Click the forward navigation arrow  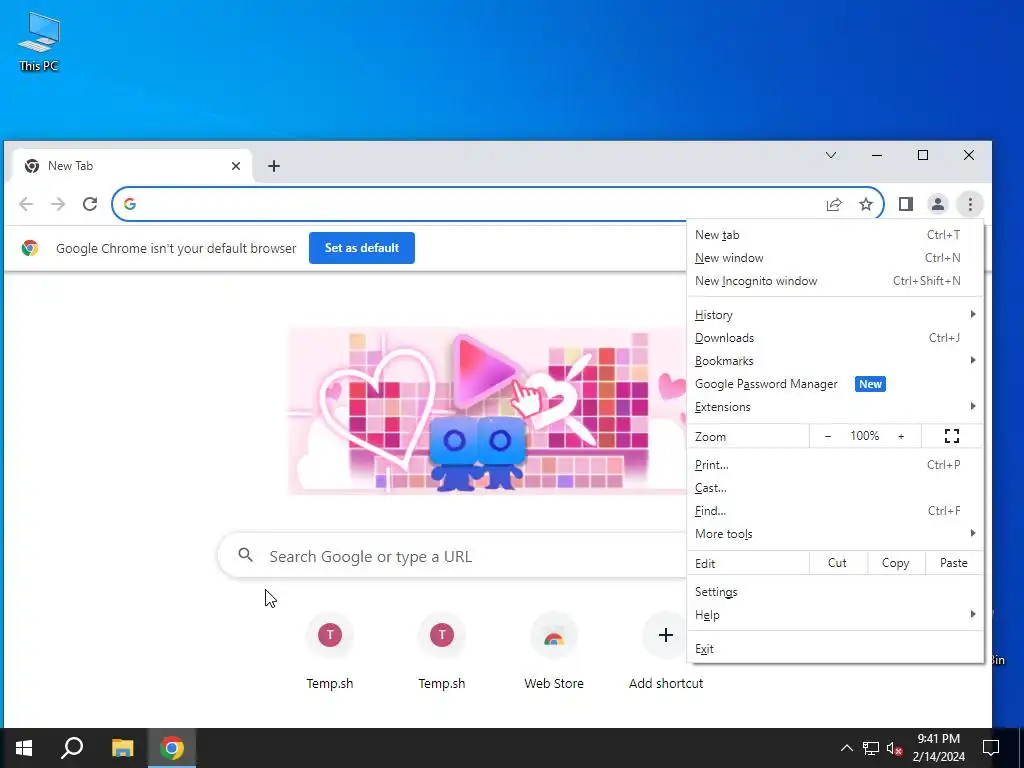point(58,204)
